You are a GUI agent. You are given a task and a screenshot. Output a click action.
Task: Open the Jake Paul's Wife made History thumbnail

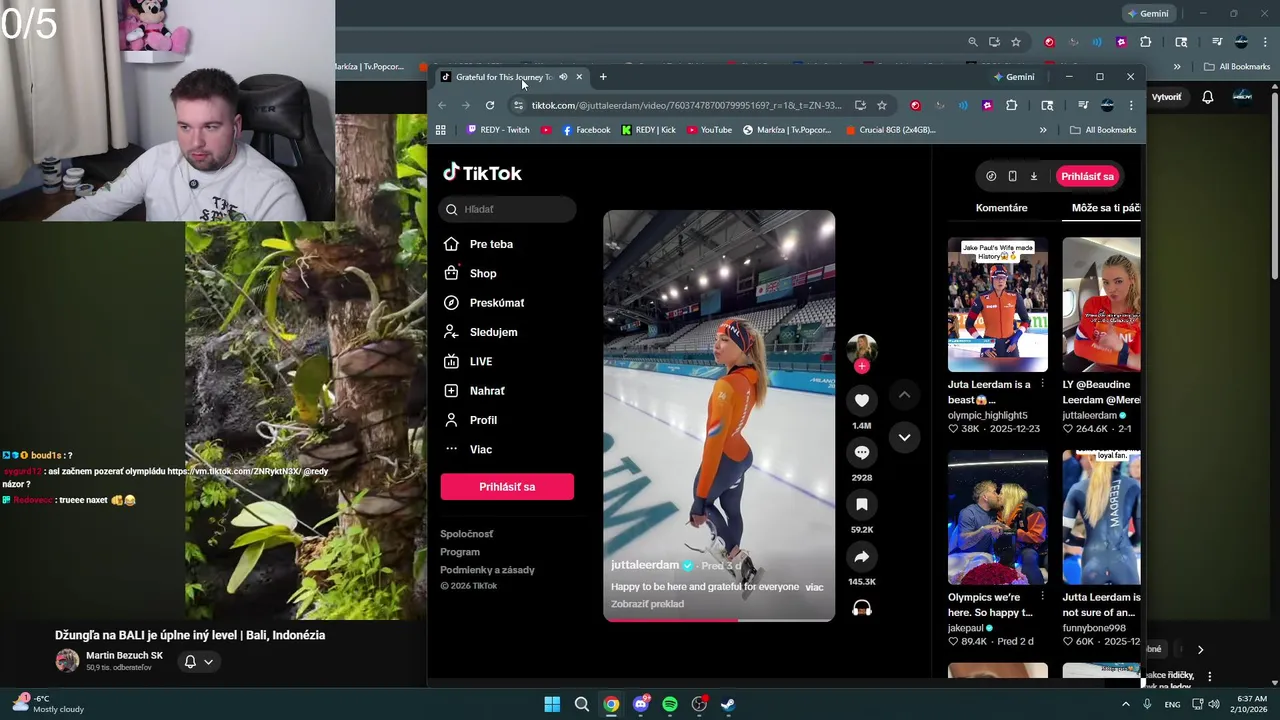pos(998,304)
